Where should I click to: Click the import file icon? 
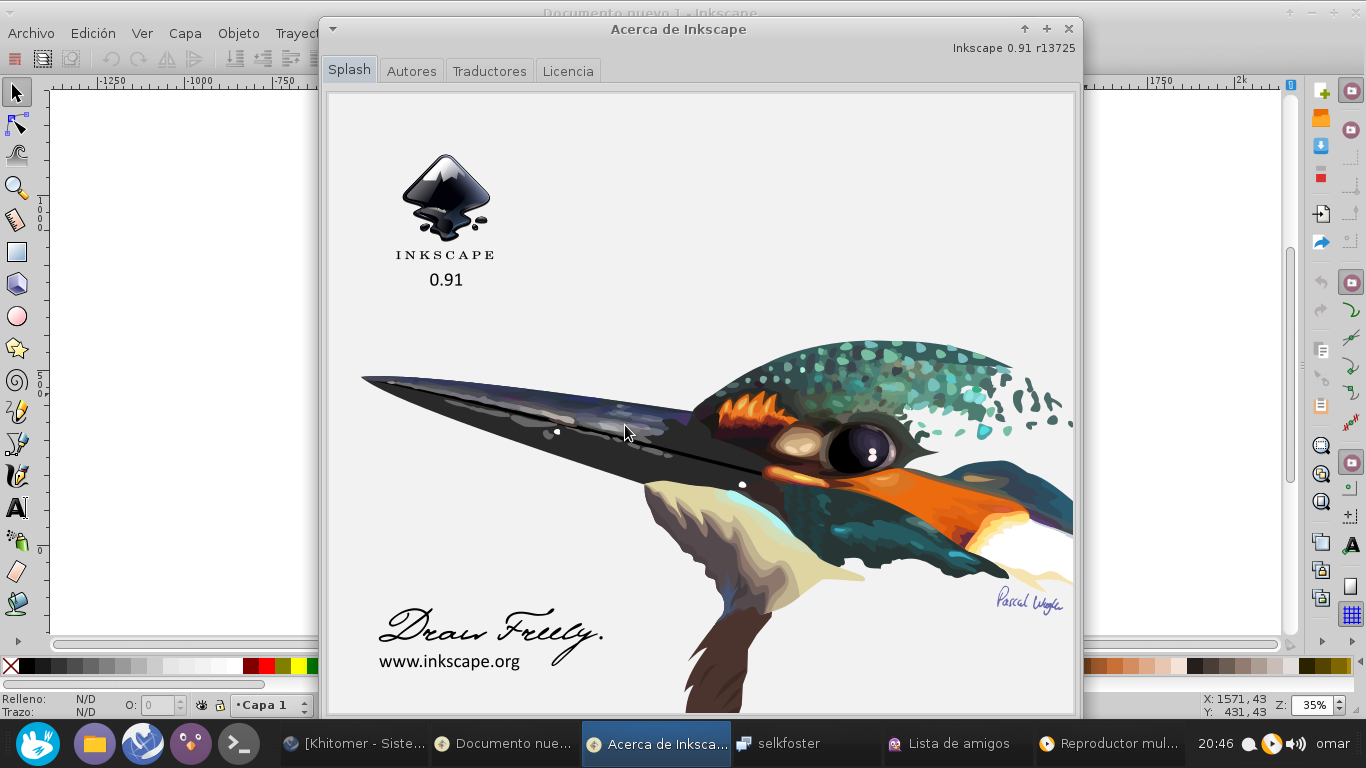click(x=1321, y=214)
